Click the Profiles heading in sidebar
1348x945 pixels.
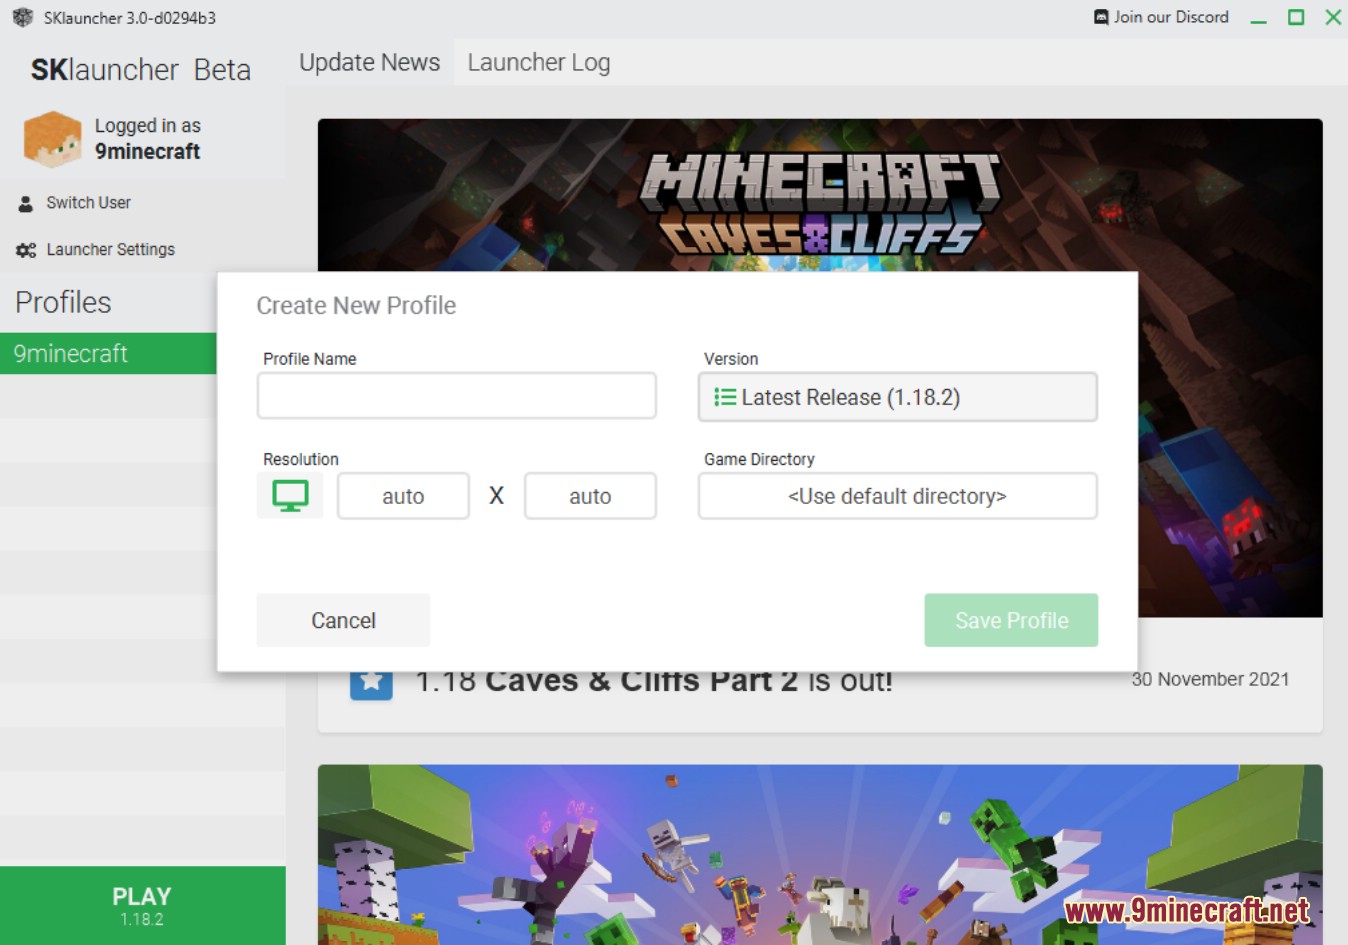pos(63,302)
